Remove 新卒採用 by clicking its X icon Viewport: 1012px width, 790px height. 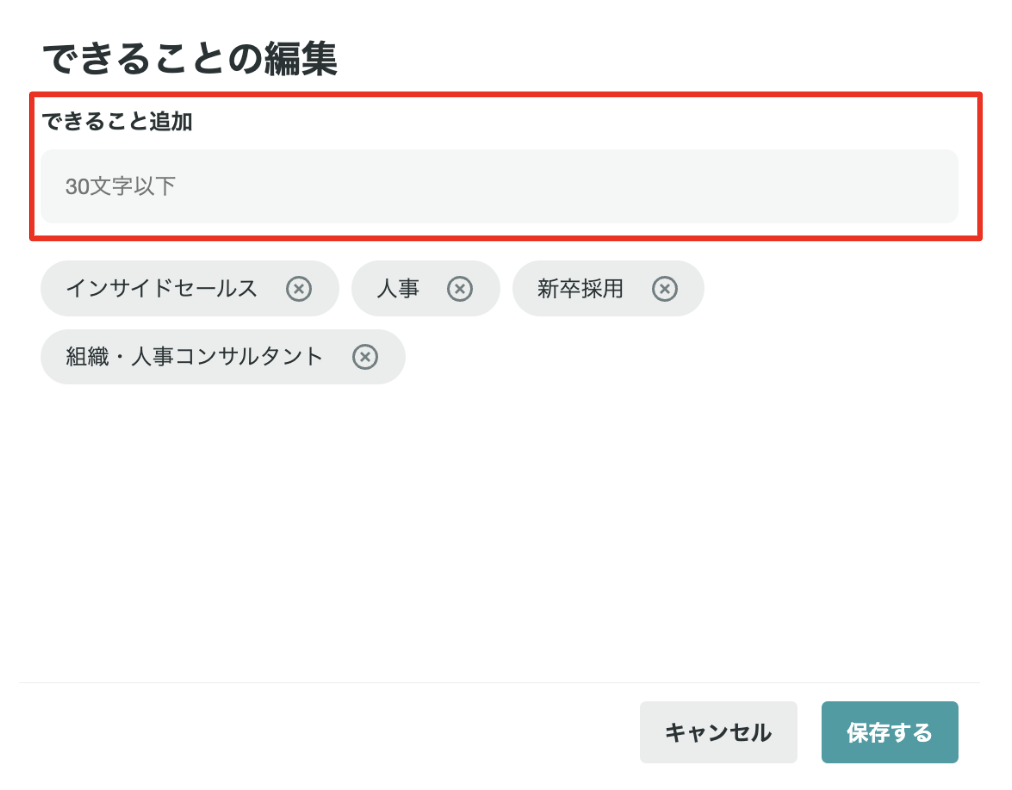[664, 289]
